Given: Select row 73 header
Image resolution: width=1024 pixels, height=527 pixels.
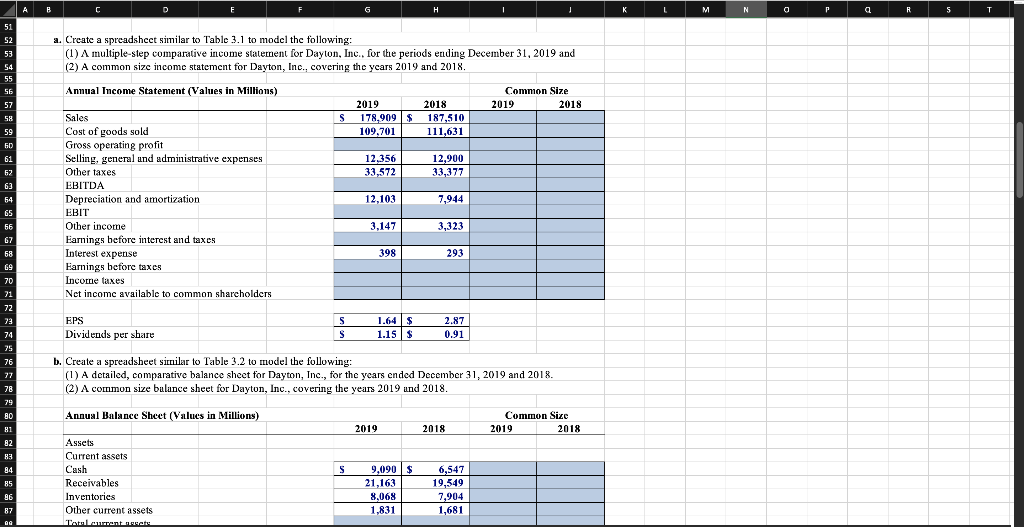Looking at the screenshot, I should click(x=8, y=321).
